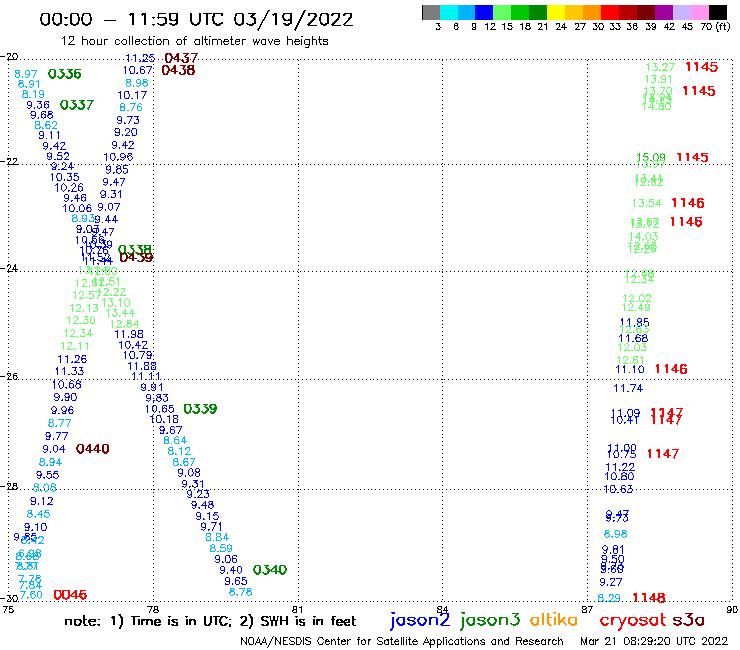Click the gray swatch in the color scale
The width and height of the screenshot is (740, 650).
[x=431, y=12]
